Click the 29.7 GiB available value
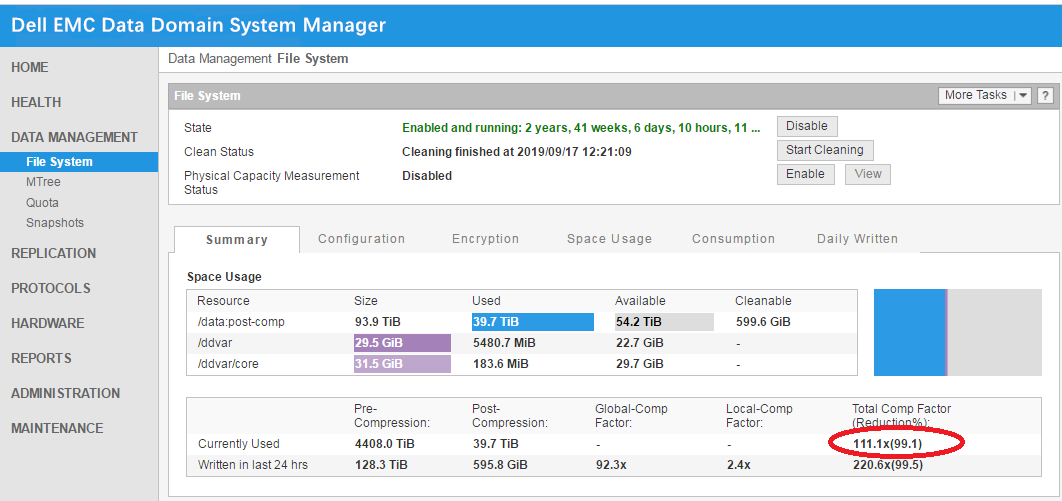Image resolution: width=1062 pixels, height=501 pixels. (x=639, y=364)
